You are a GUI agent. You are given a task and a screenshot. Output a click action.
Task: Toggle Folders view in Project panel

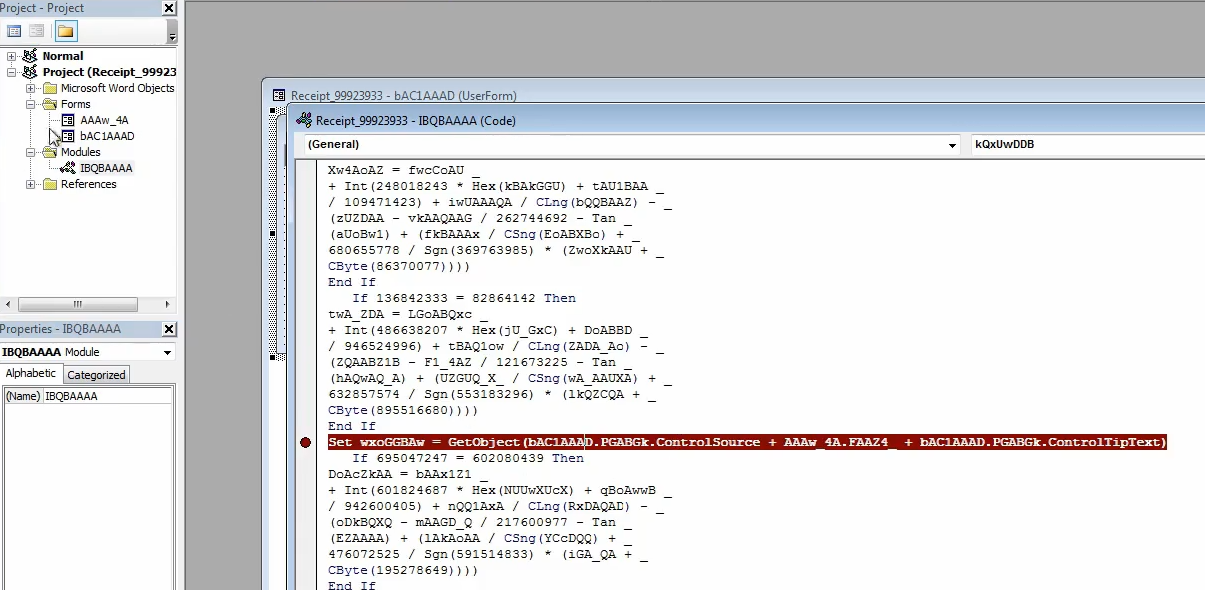(66, 31)
